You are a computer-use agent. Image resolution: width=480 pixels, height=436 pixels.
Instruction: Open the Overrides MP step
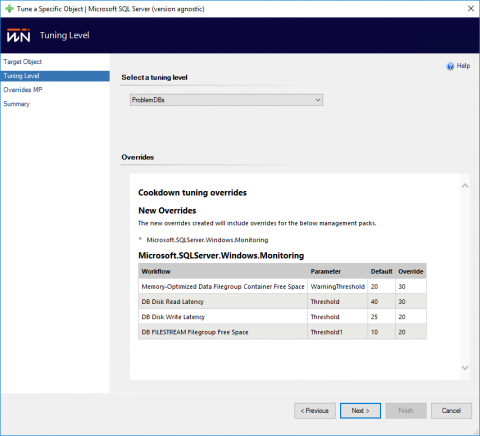[23, 90]
